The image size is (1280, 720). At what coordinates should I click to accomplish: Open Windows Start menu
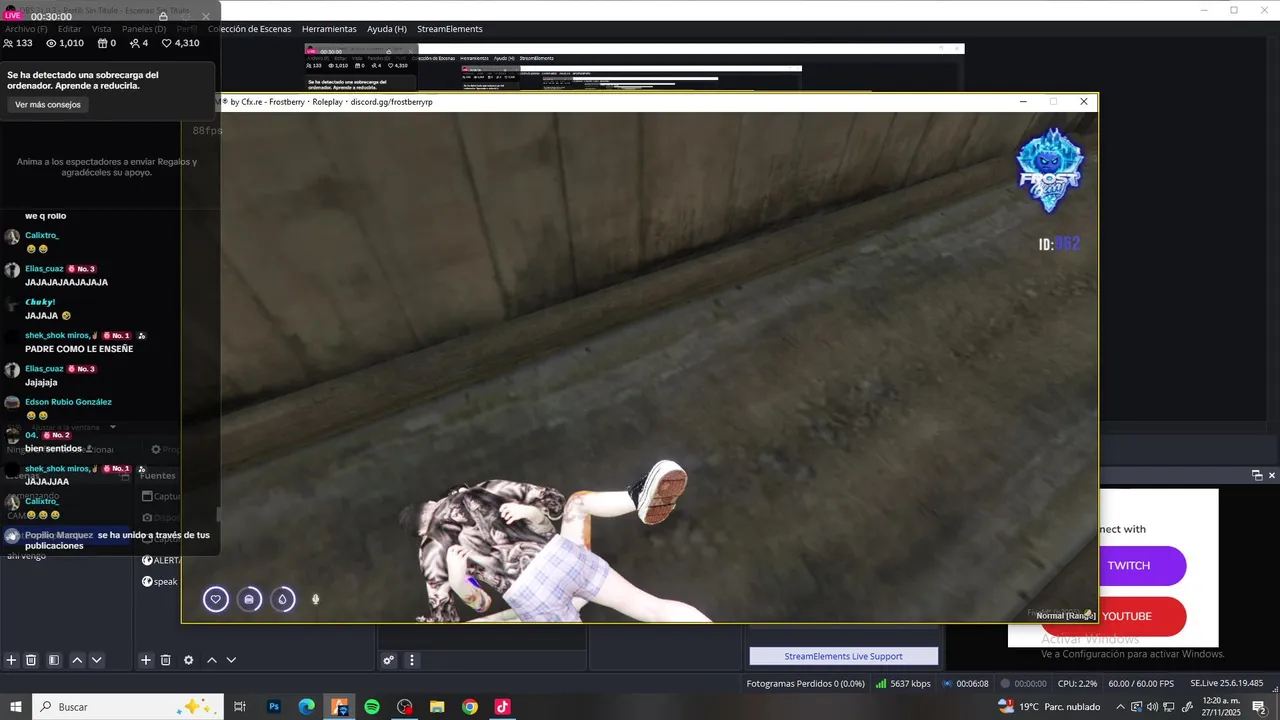pos(15,707)
